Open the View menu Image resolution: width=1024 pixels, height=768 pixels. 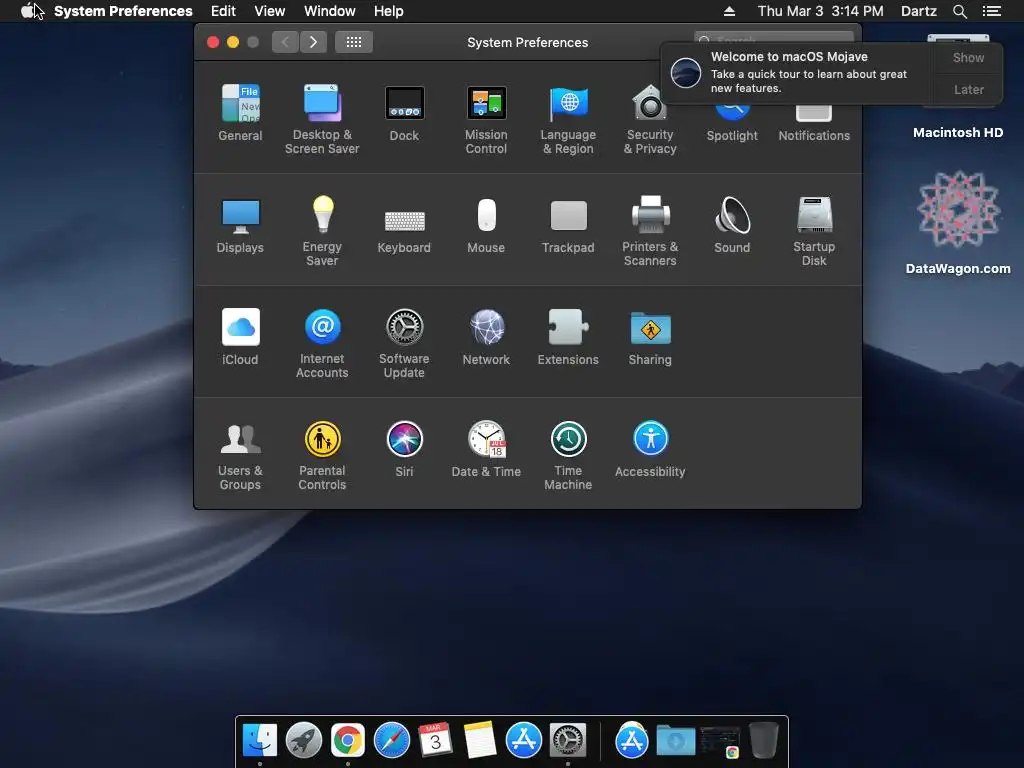(x=270, y=11)
